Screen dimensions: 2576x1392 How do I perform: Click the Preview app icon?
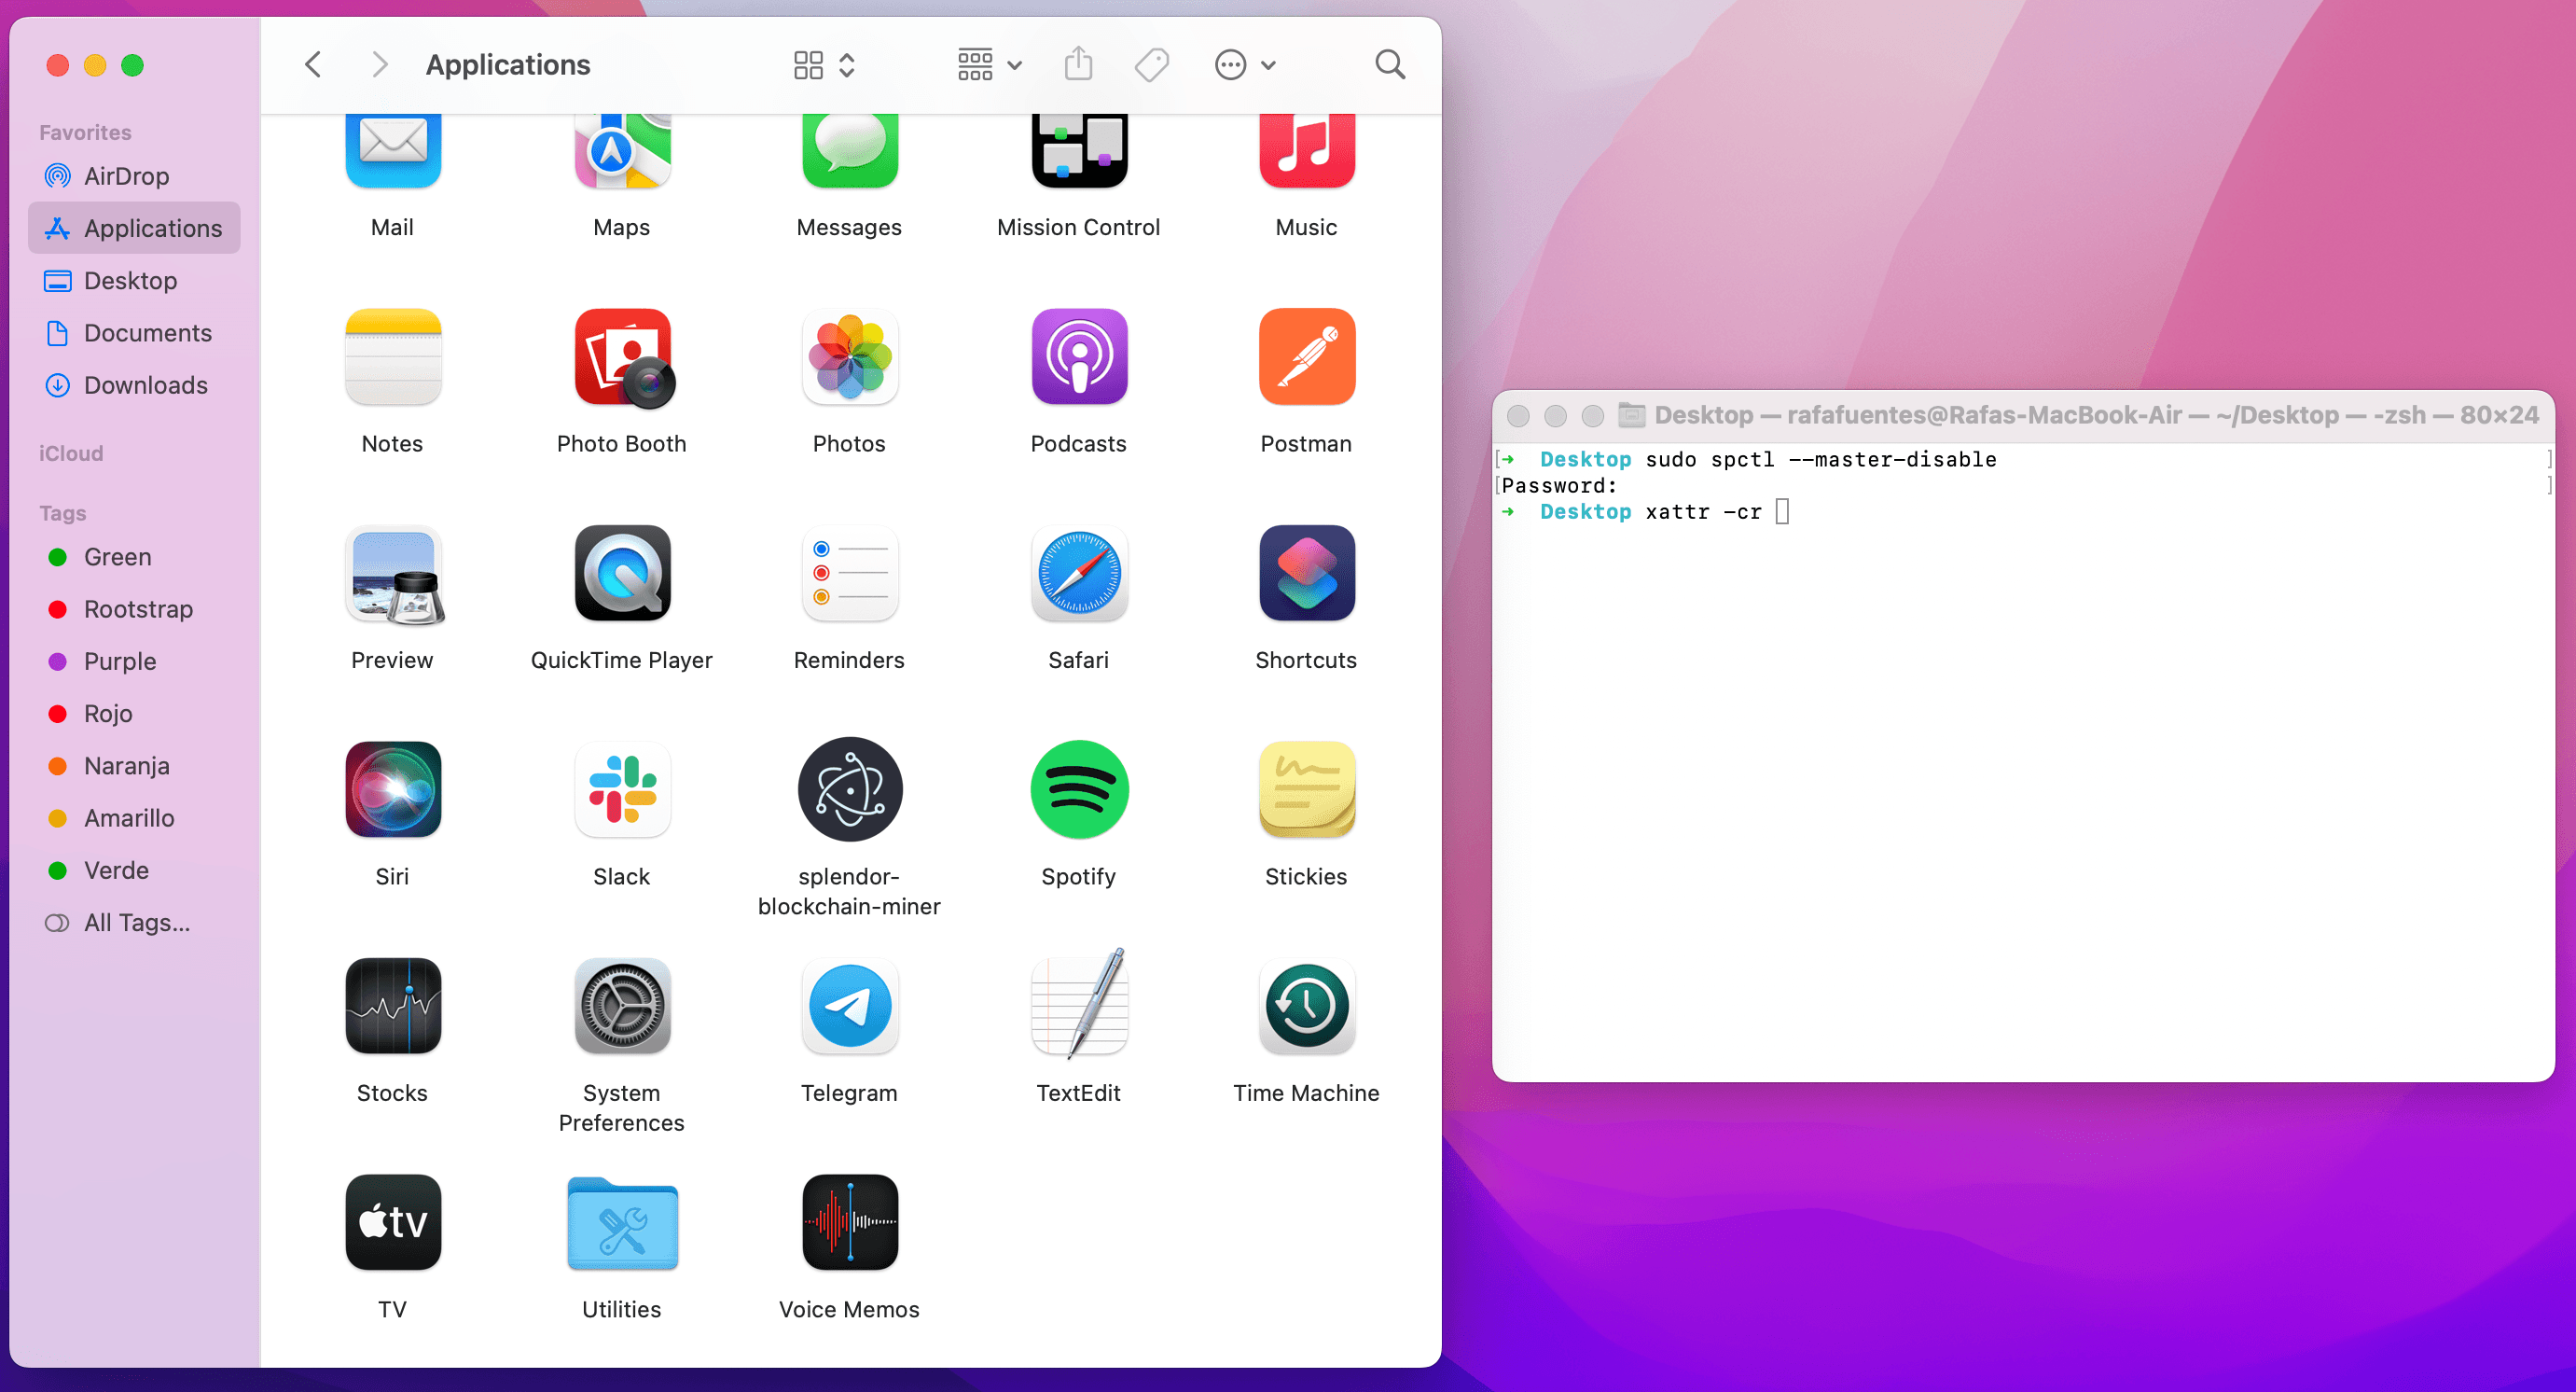click(393, 574)
